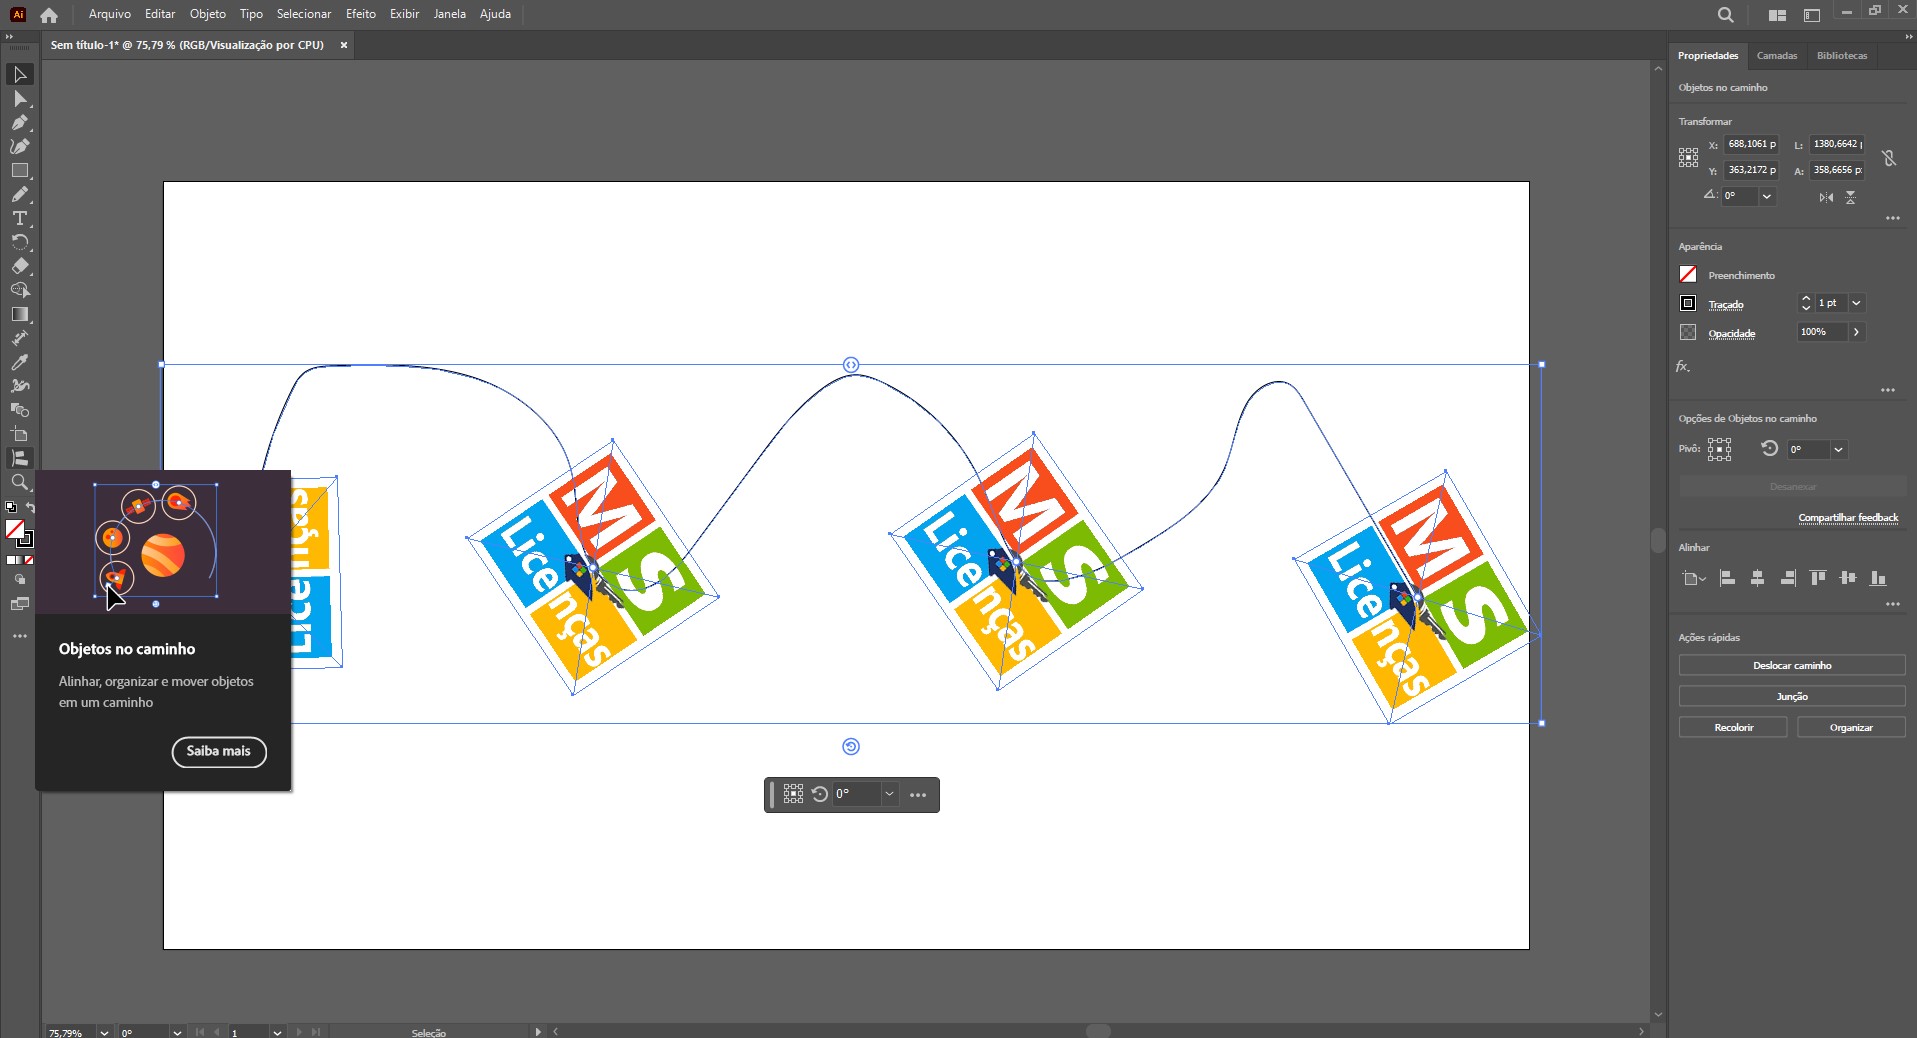1917x1038 pixels.
Task: Open artboard number dropdown
Action: 277,1032
